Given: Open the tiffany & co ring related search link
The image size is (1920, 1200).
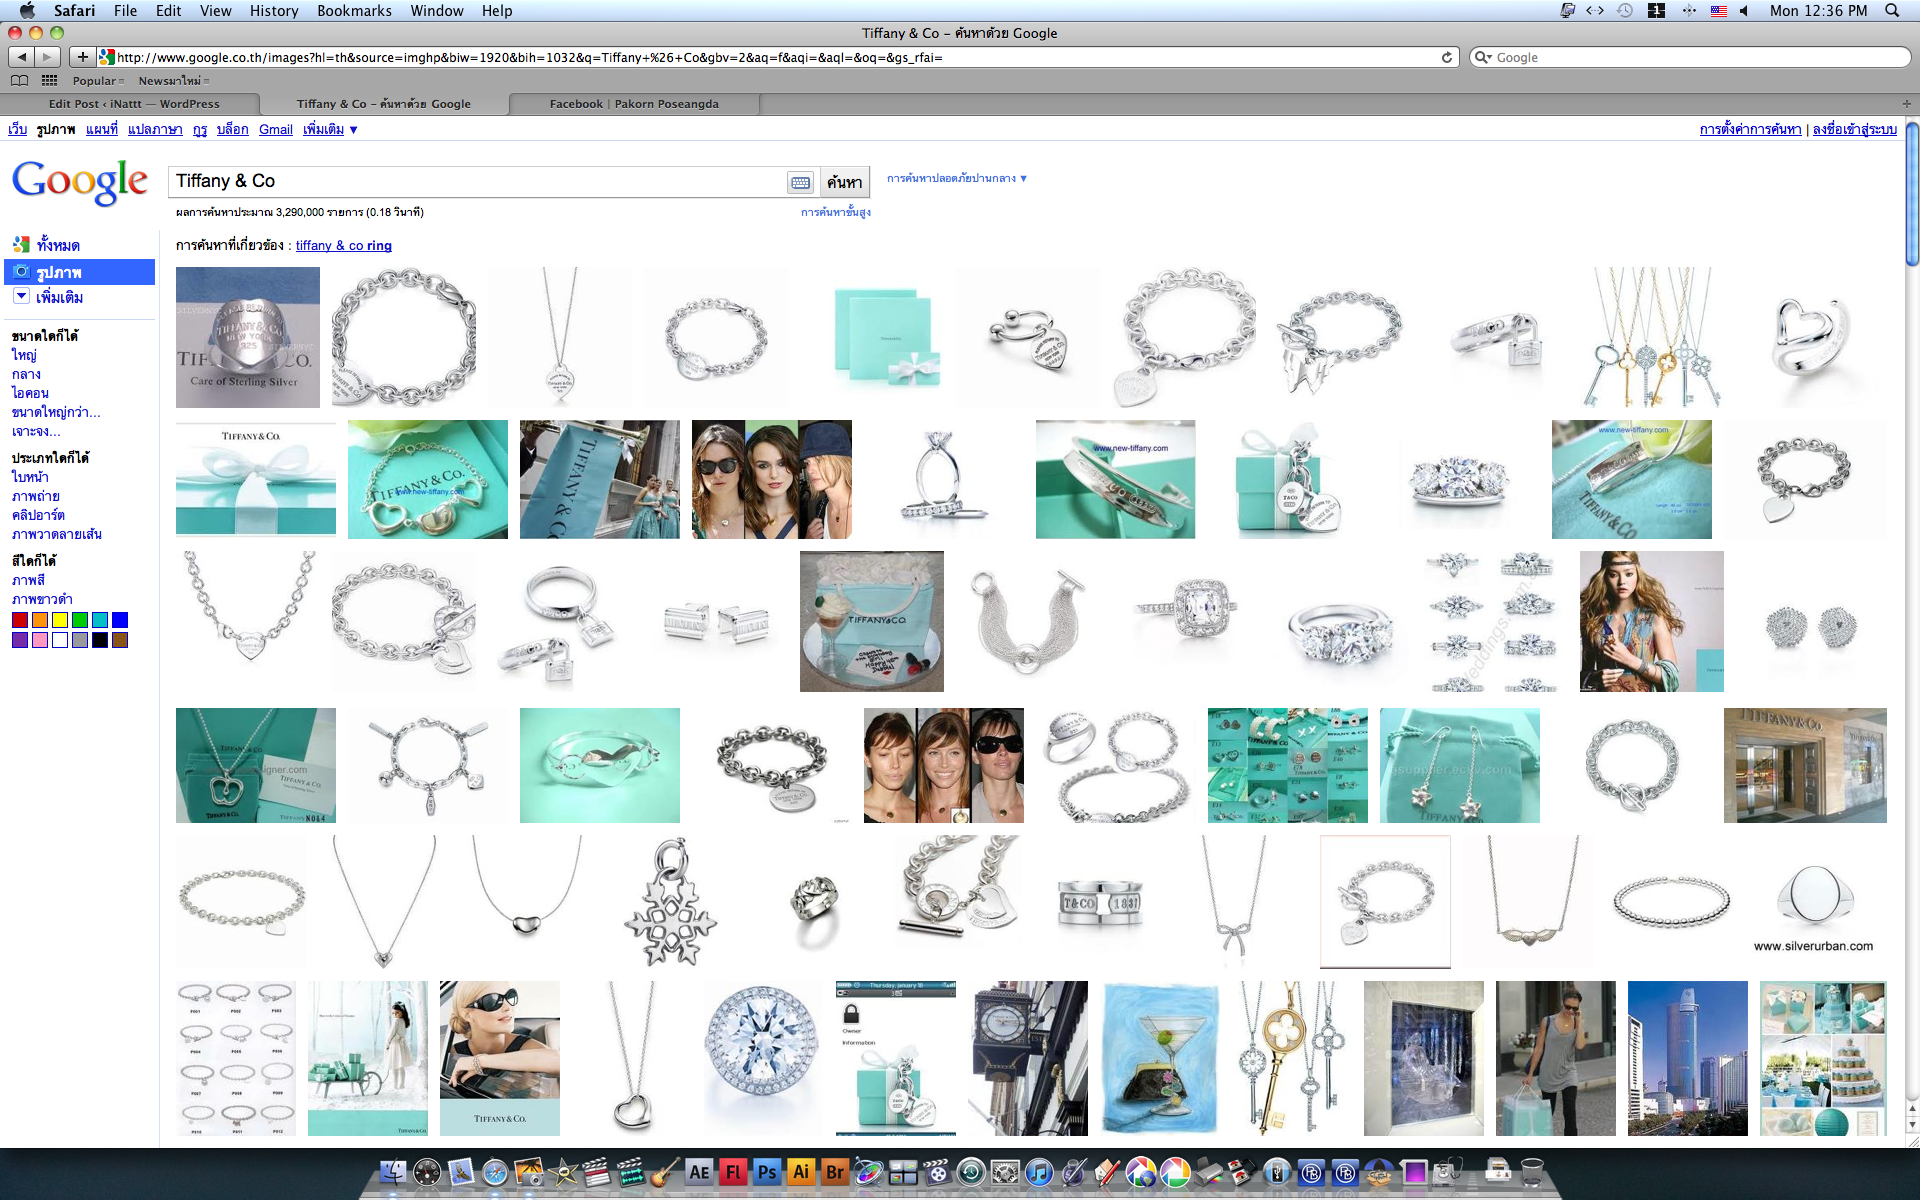Looking at the screenshot, I should pos(344,245).
